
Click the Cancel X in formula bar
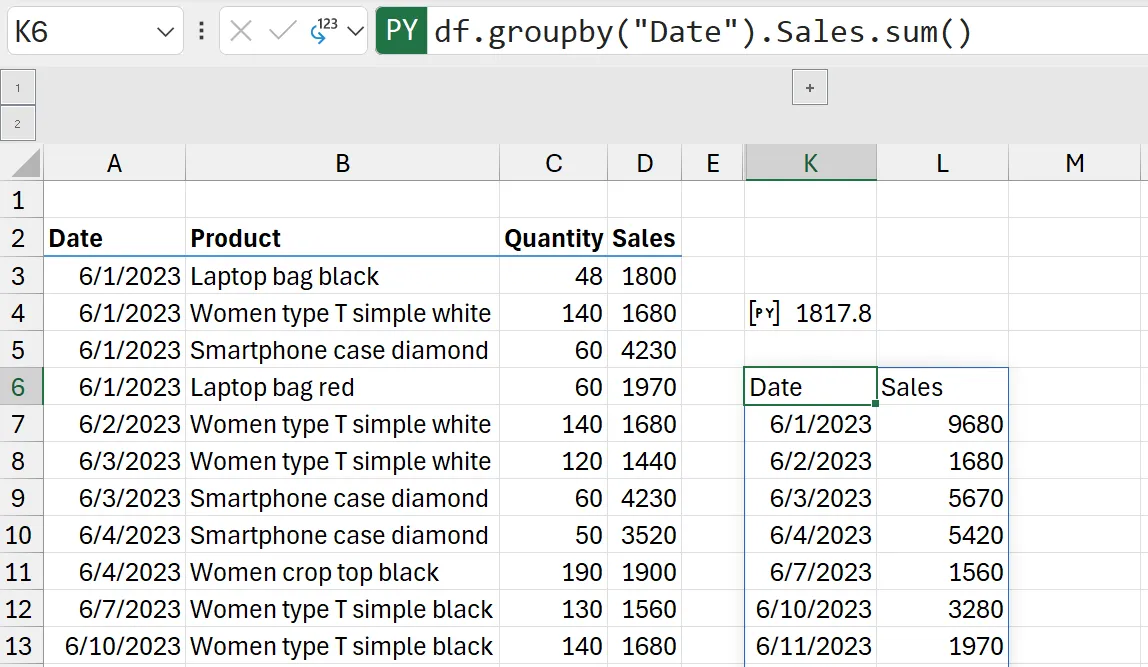pos(241,32)
